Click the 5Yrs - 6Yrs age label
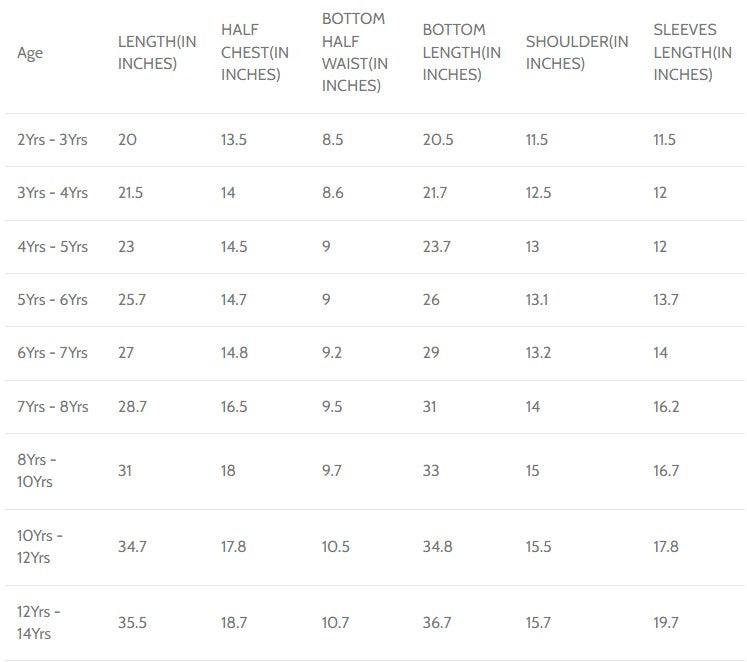747x662 pixels. (53, 300)
